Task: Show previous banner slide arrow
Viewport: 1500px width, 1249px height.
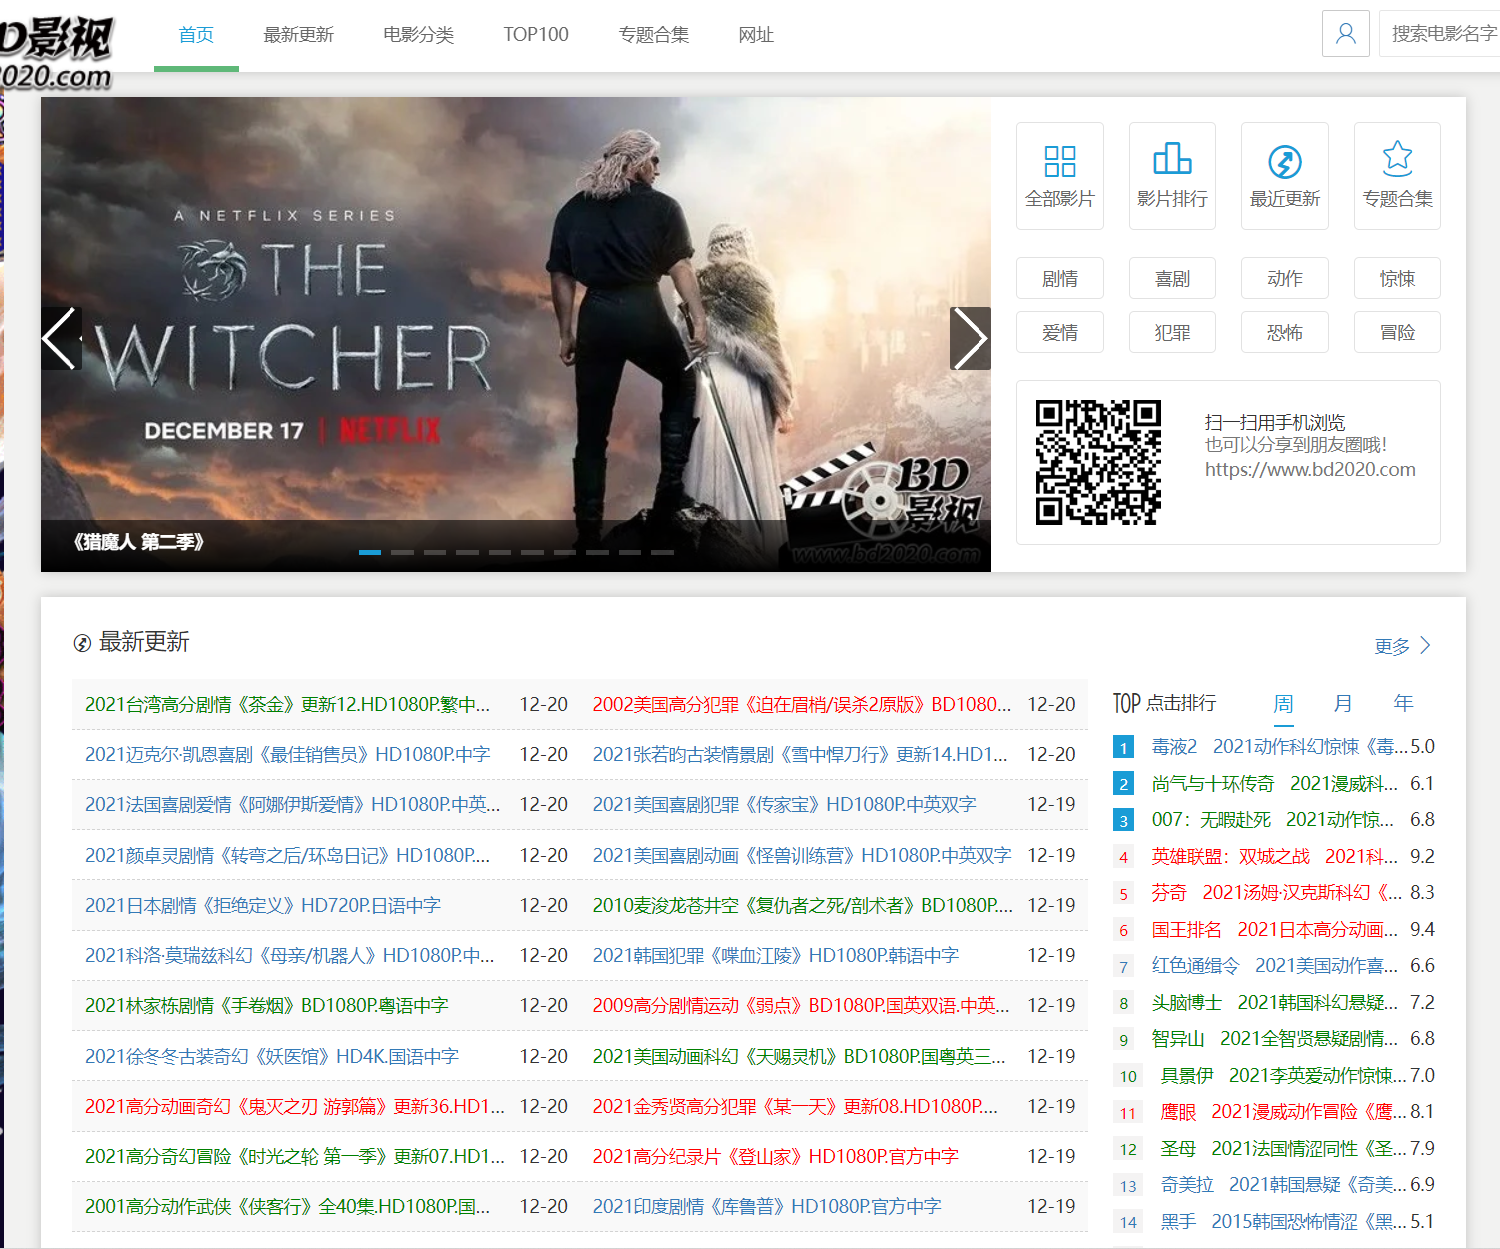Action: (x=60, y=338)
